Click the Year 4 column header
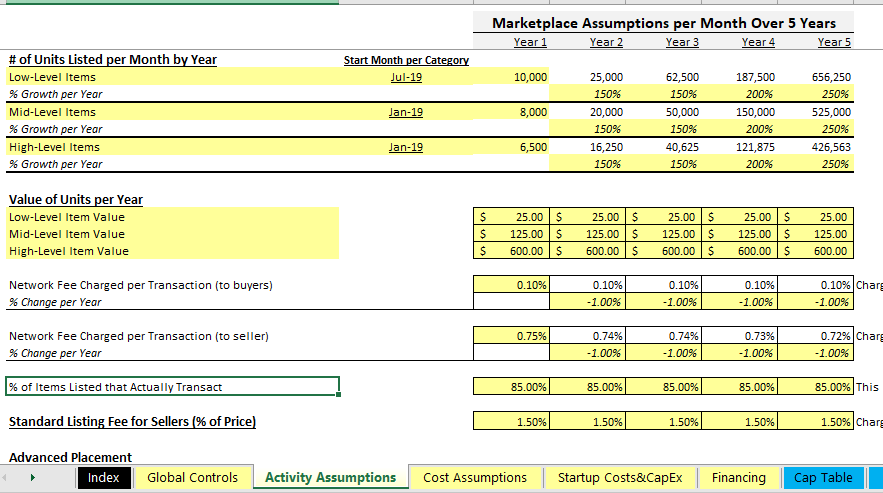 point(758,42)
